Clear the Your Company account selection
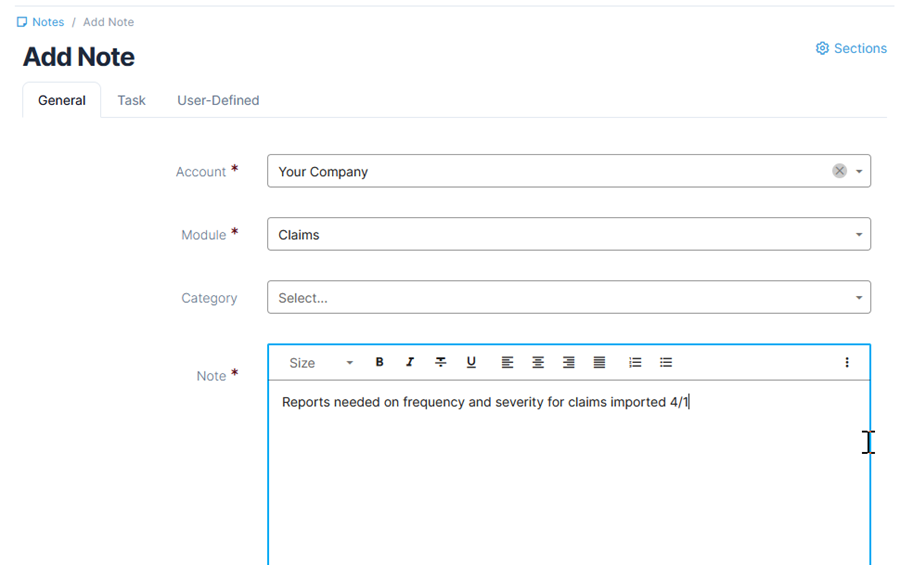The image size is (900, 565). (x=839, y=171)
